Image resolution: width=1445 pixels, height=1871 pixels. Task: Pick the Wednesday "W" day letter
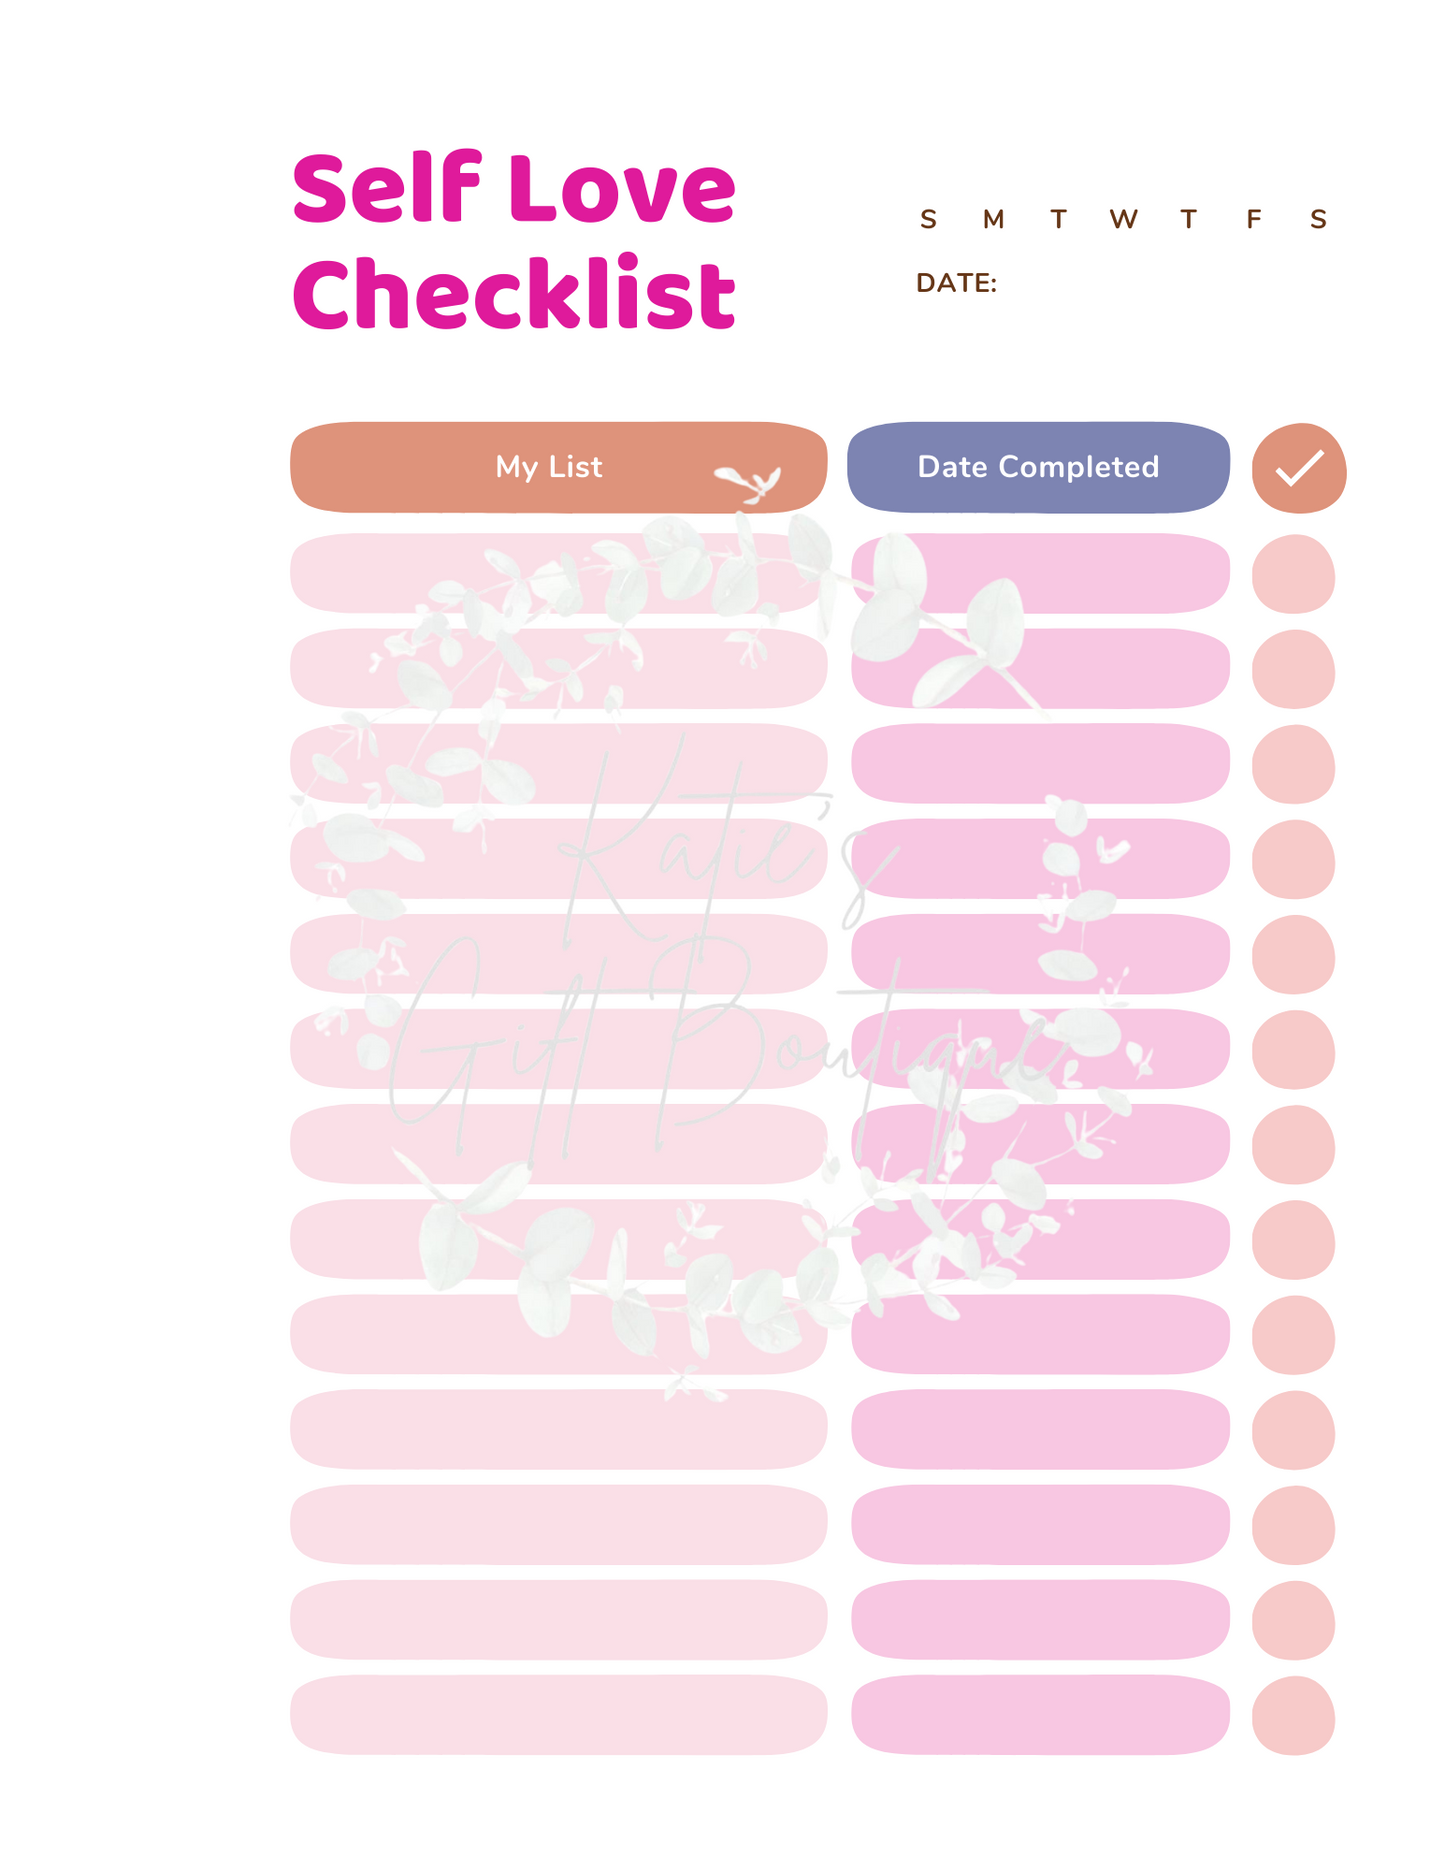1123,219
